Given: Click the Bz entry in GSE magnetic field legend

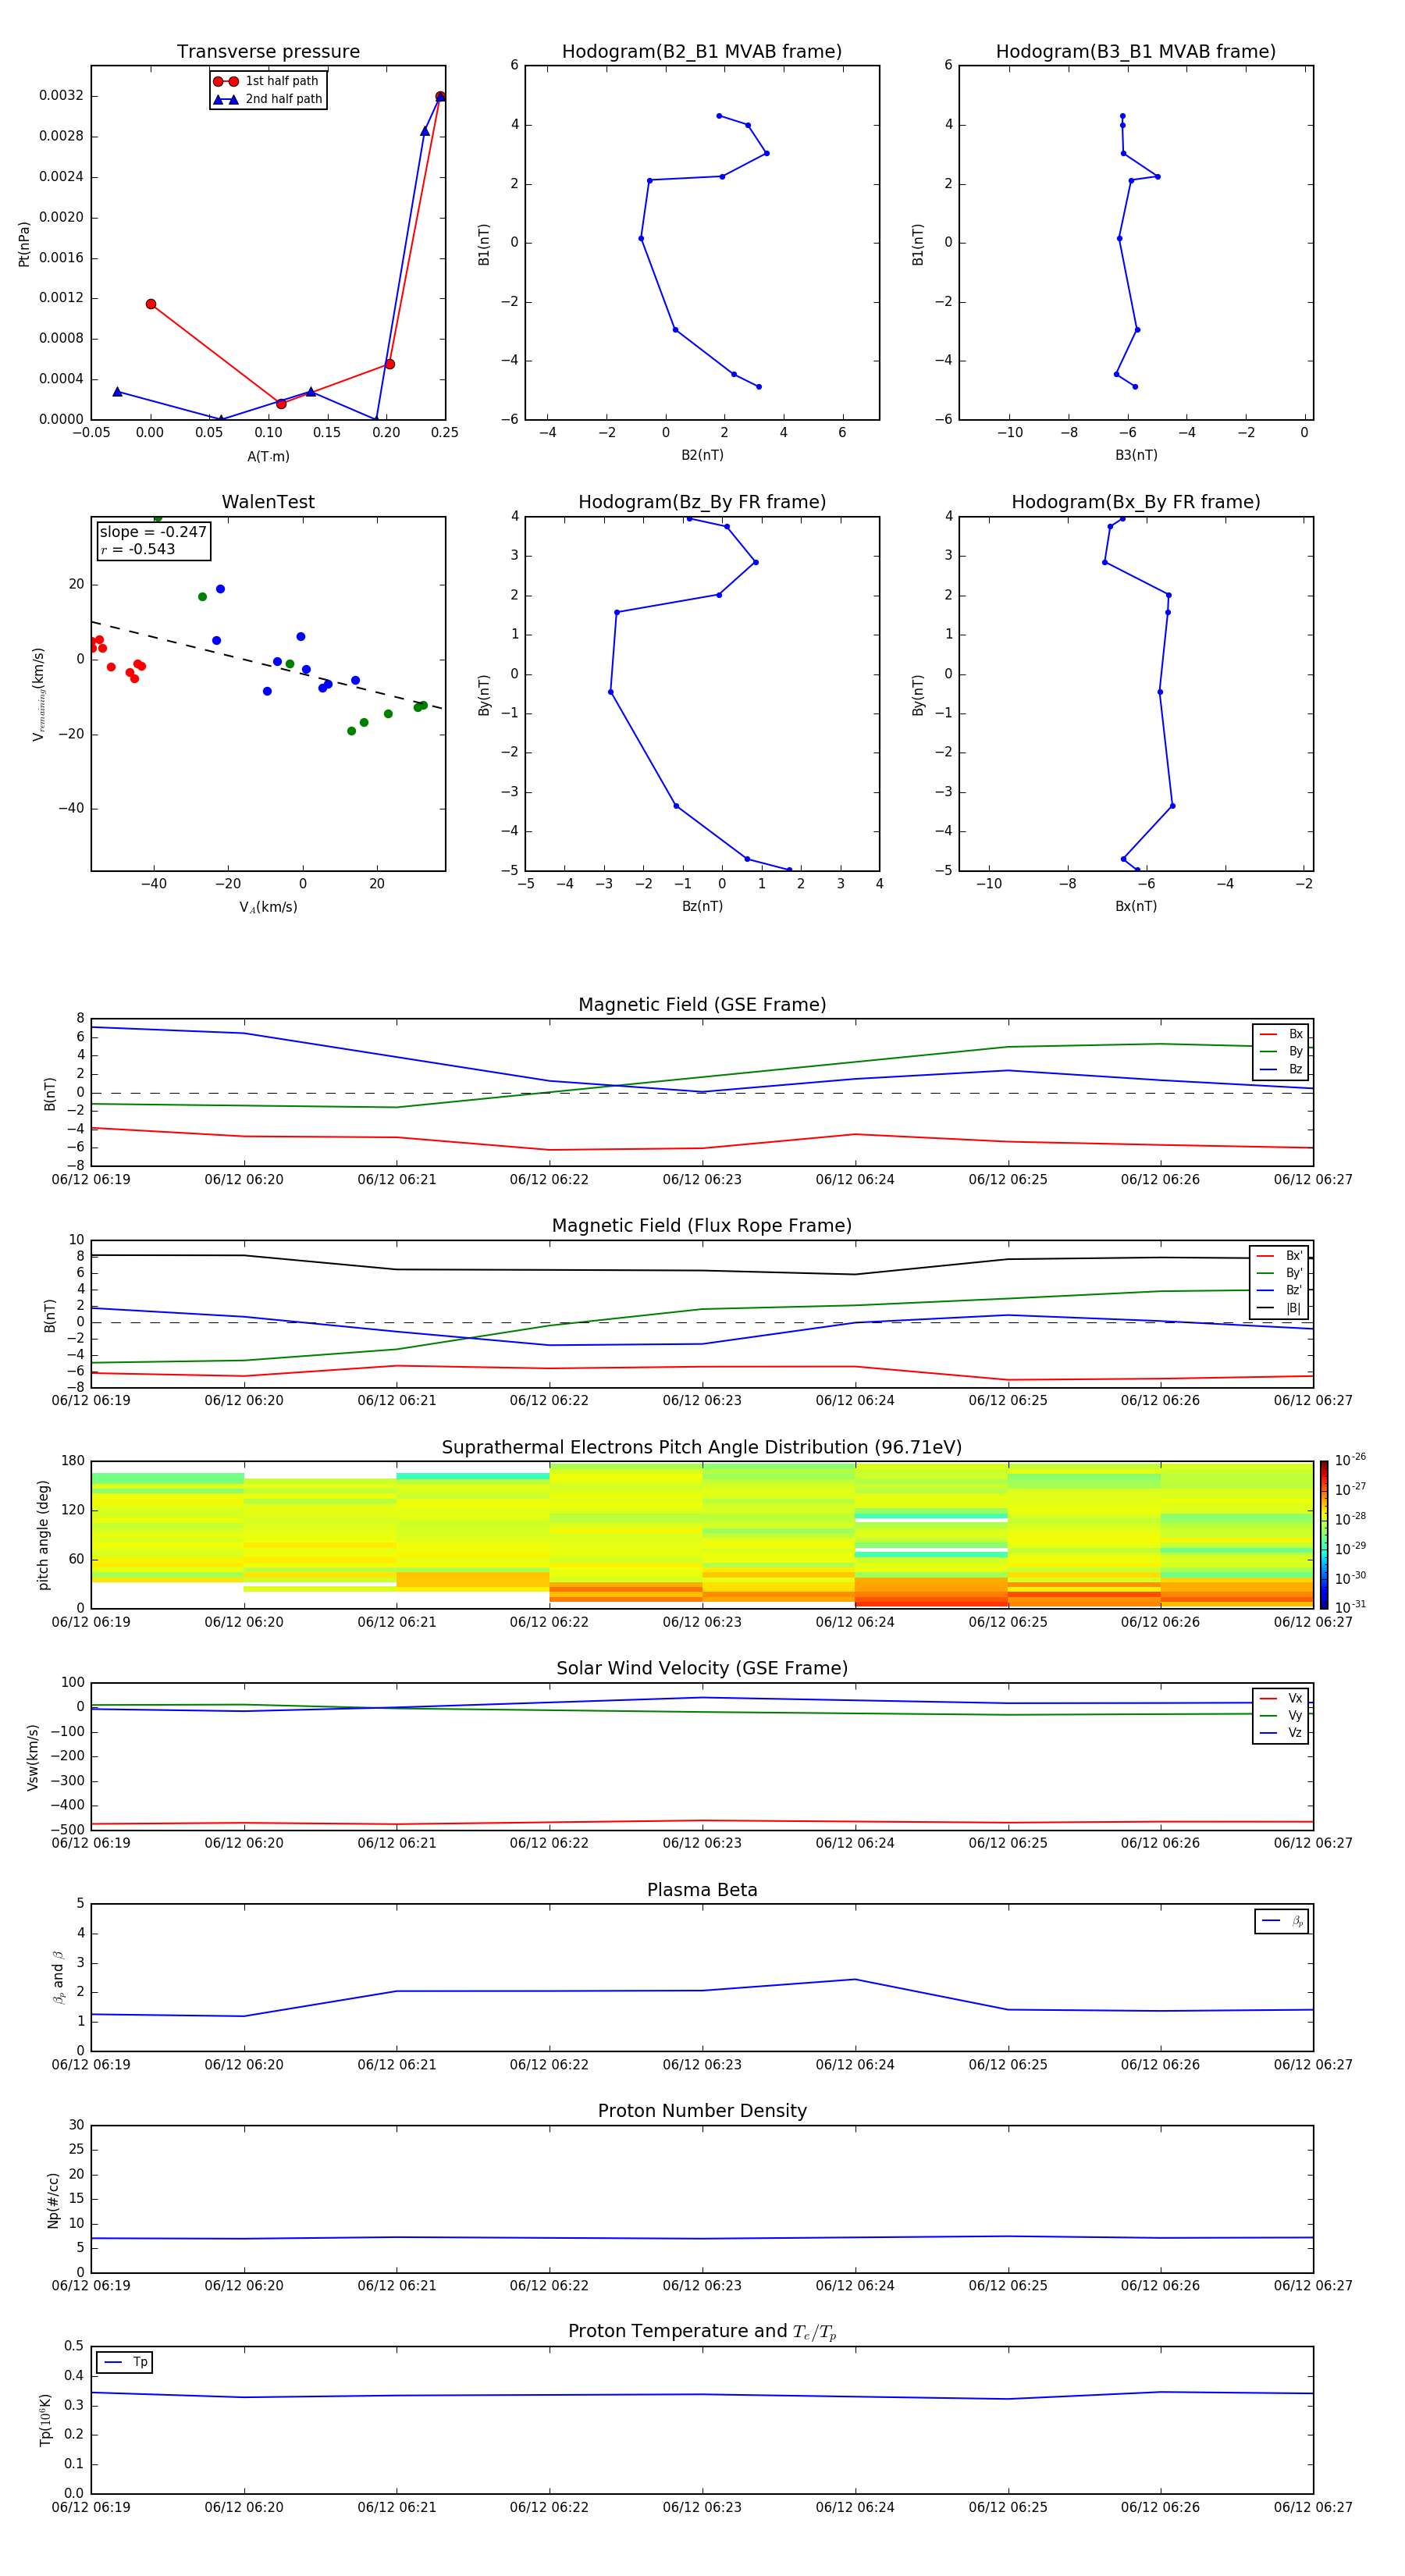Looking at the screenshot, I should tap(1281, 1069).
